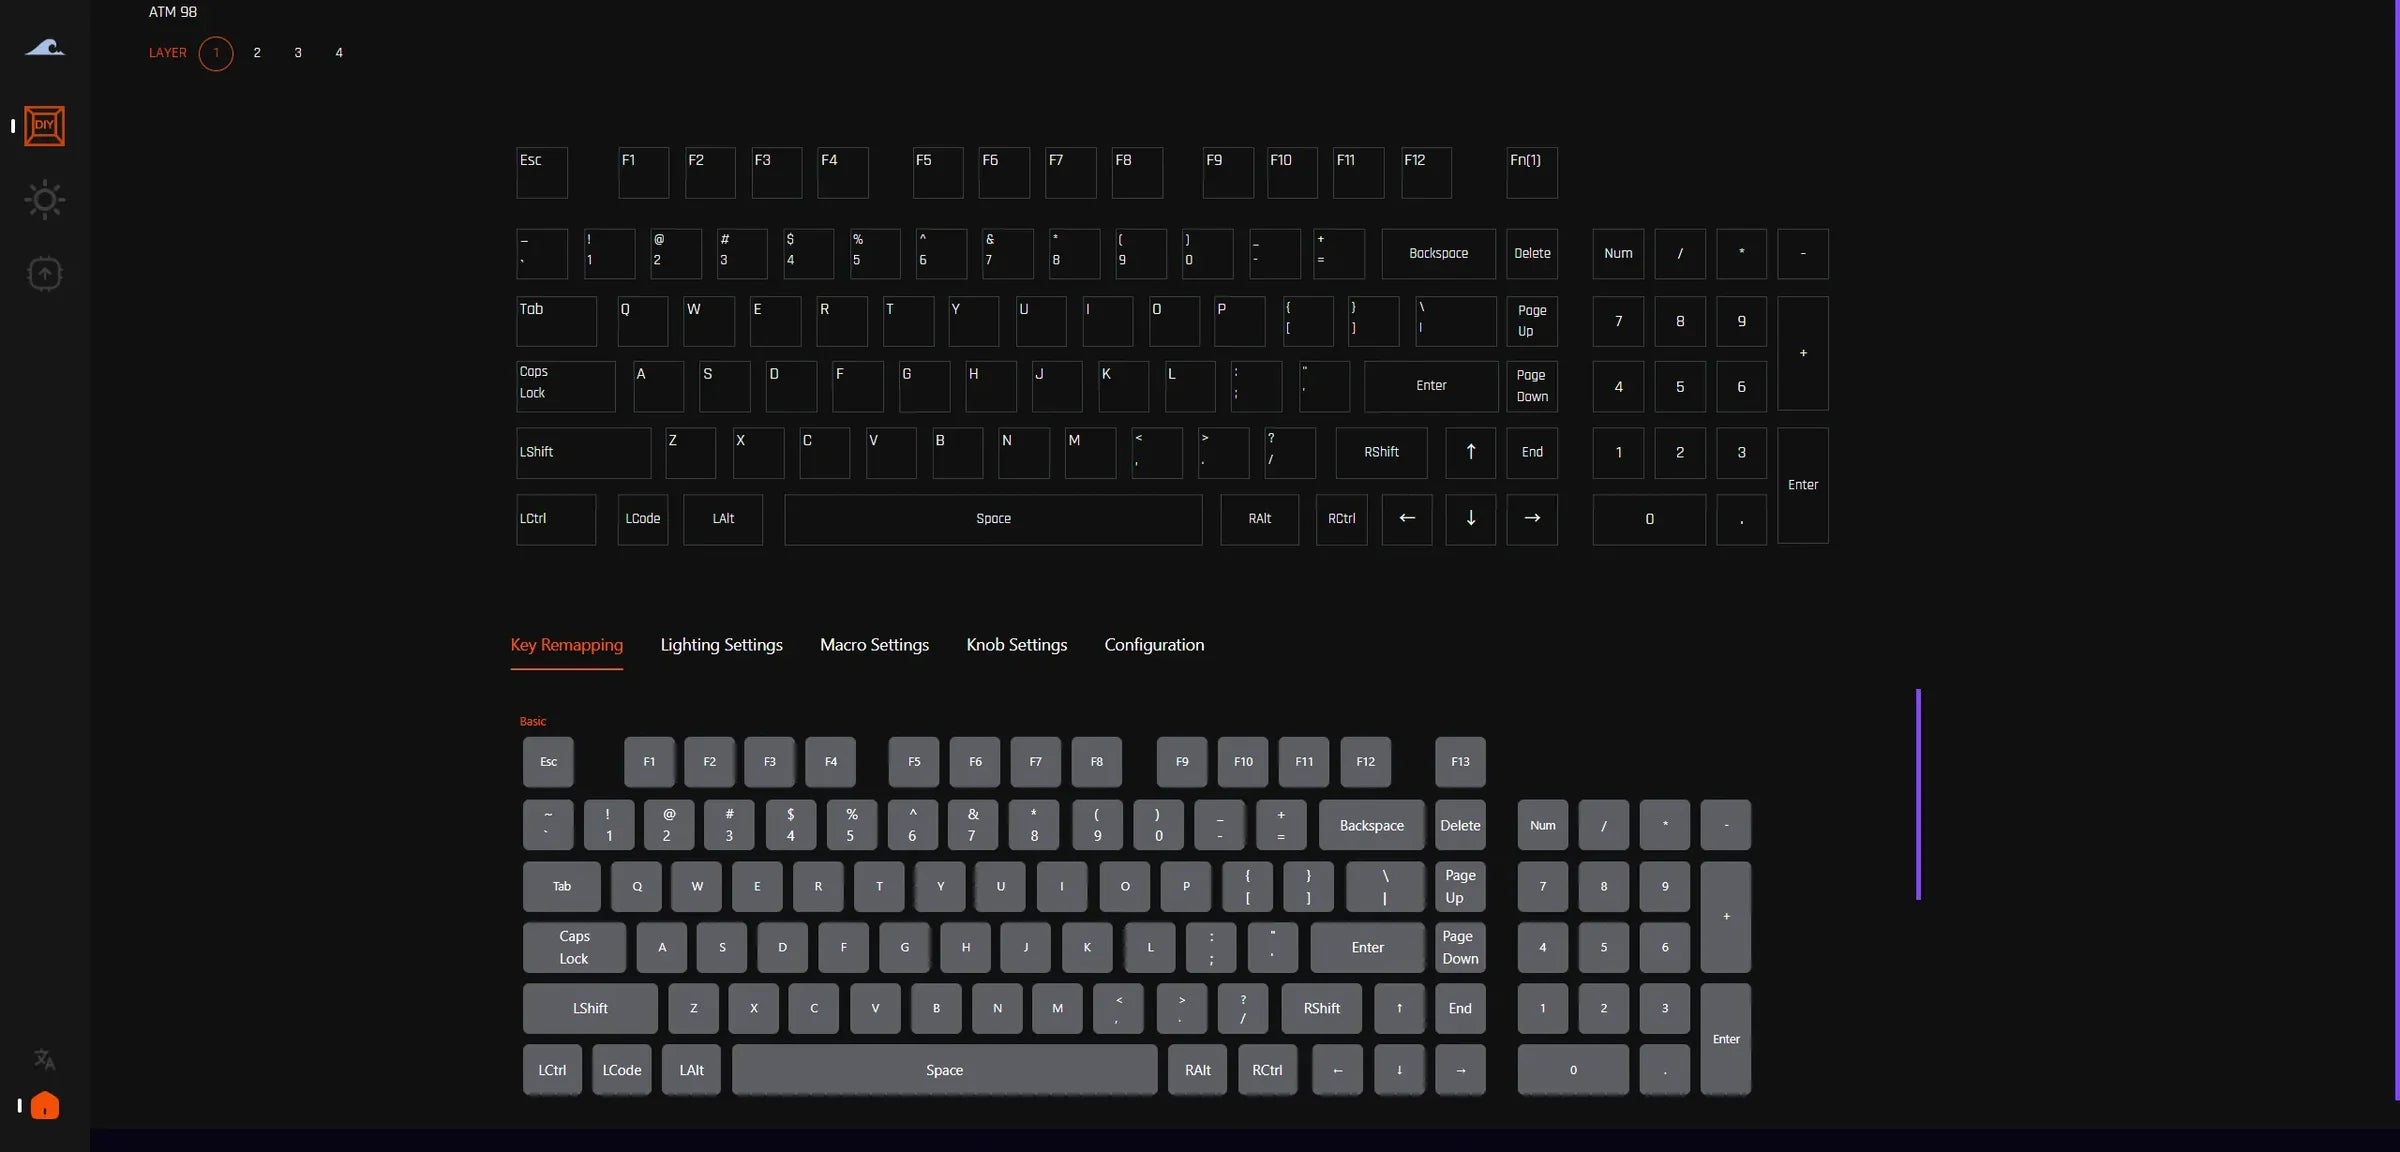The image size is (2400, 1152).
Task: Click the orange home icon in sidebar
Action: point(45,1105)
